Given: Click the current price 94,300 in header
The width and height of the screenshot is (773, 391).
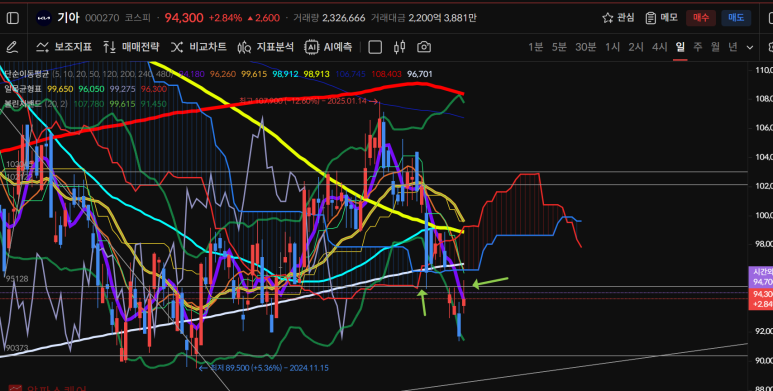Looking at the screenshot, I should tap(184, 18).
